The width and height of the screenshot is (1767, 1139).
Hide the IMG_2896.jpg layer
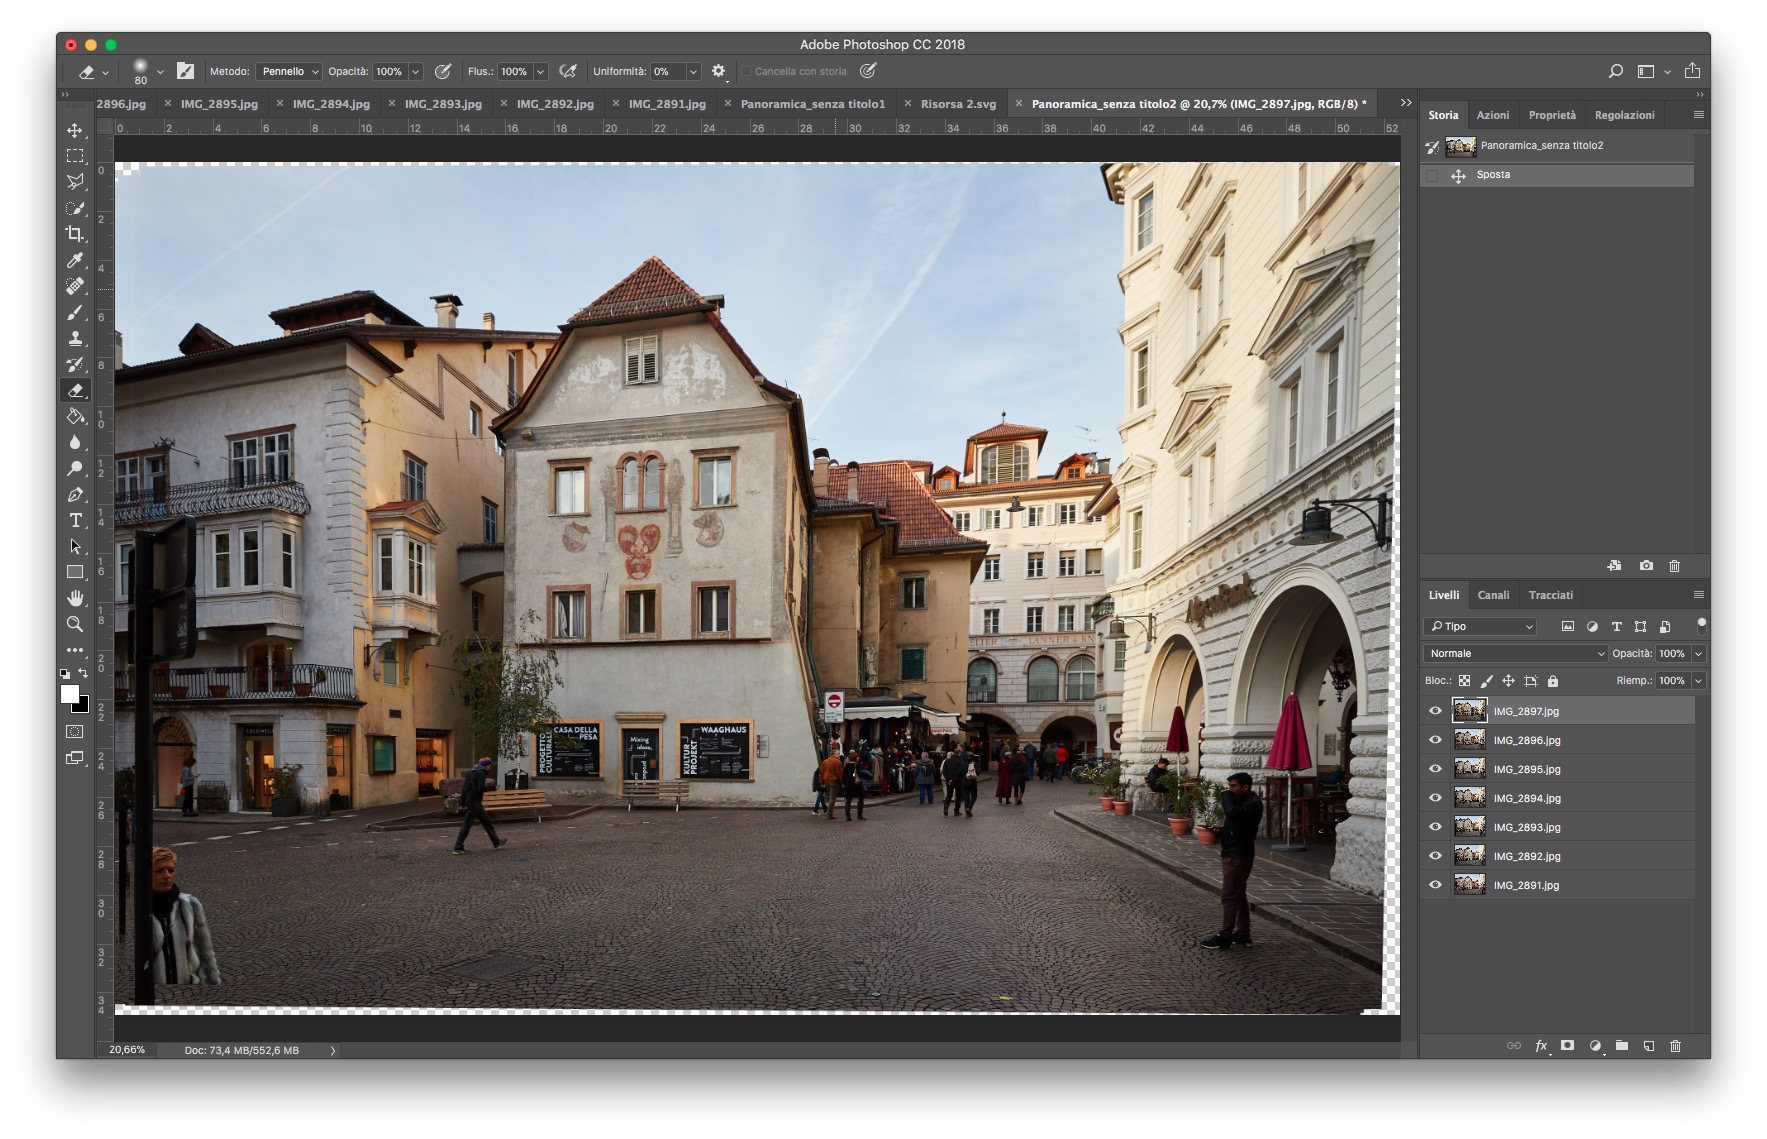(x=1435, y=740)
